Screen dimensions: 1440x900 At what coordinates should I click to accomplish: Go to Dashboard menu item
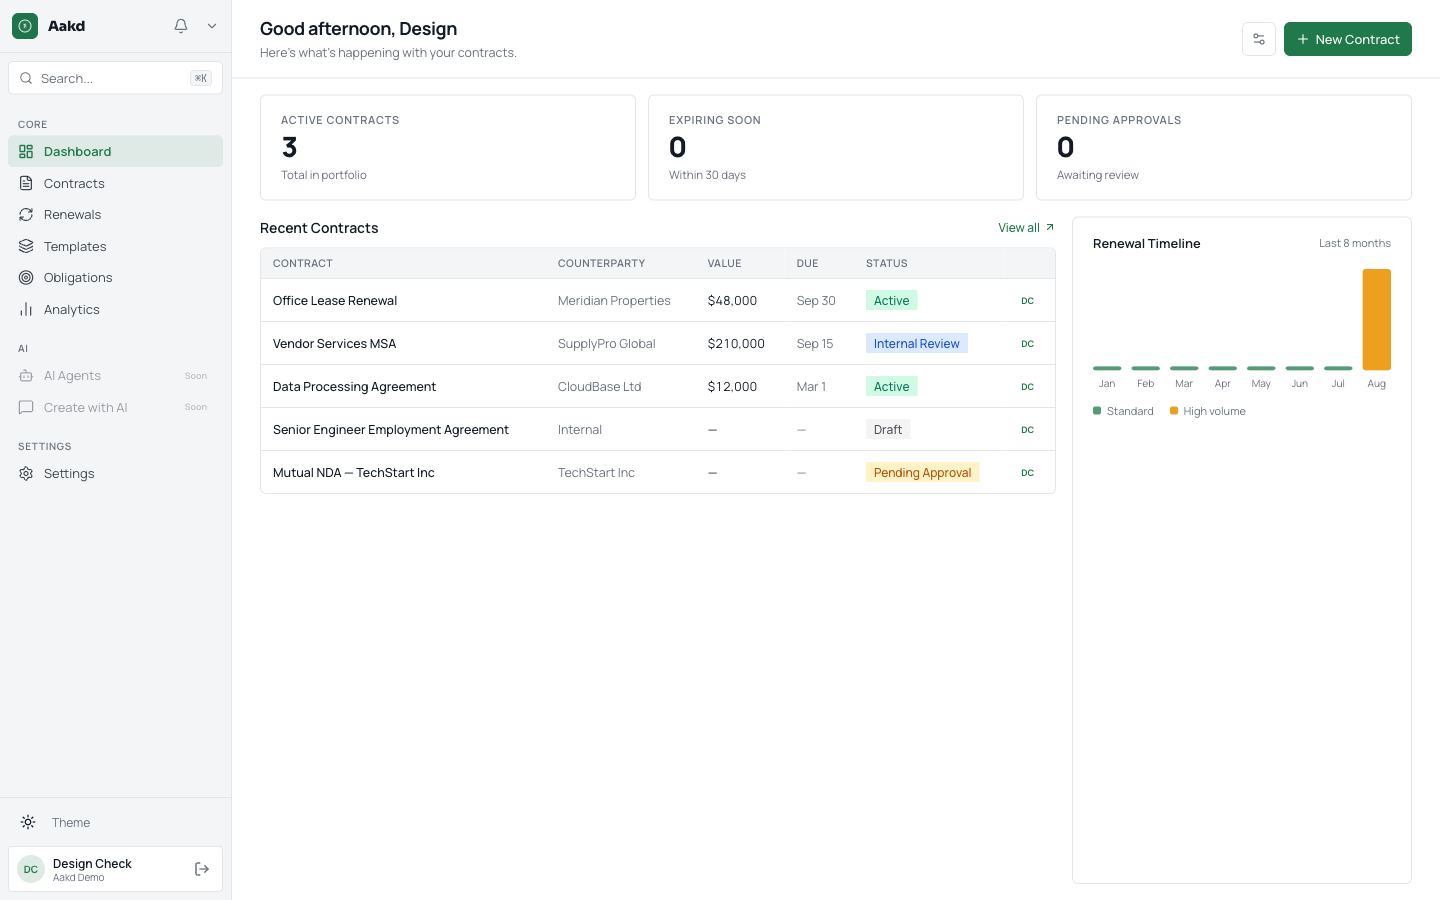[115, 152]
